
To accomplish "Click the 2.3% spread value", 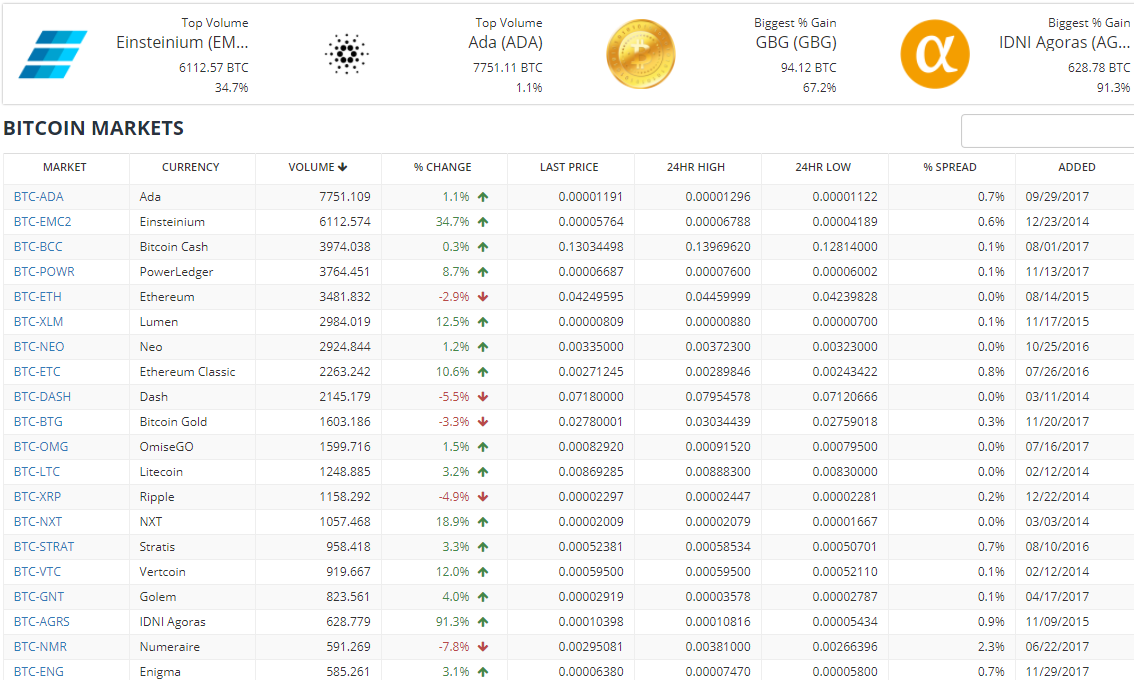I will 992,647.
